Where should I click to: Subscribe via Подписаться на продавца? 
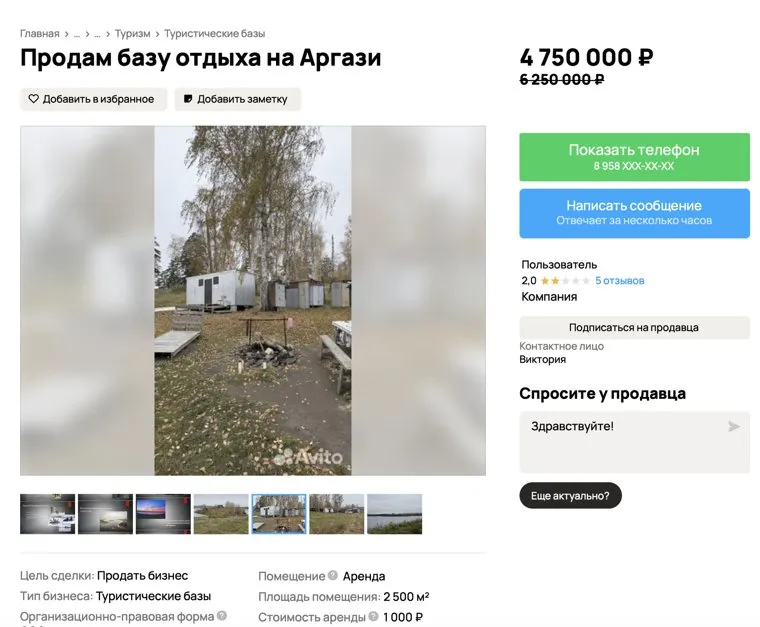[x=634, y=328]
